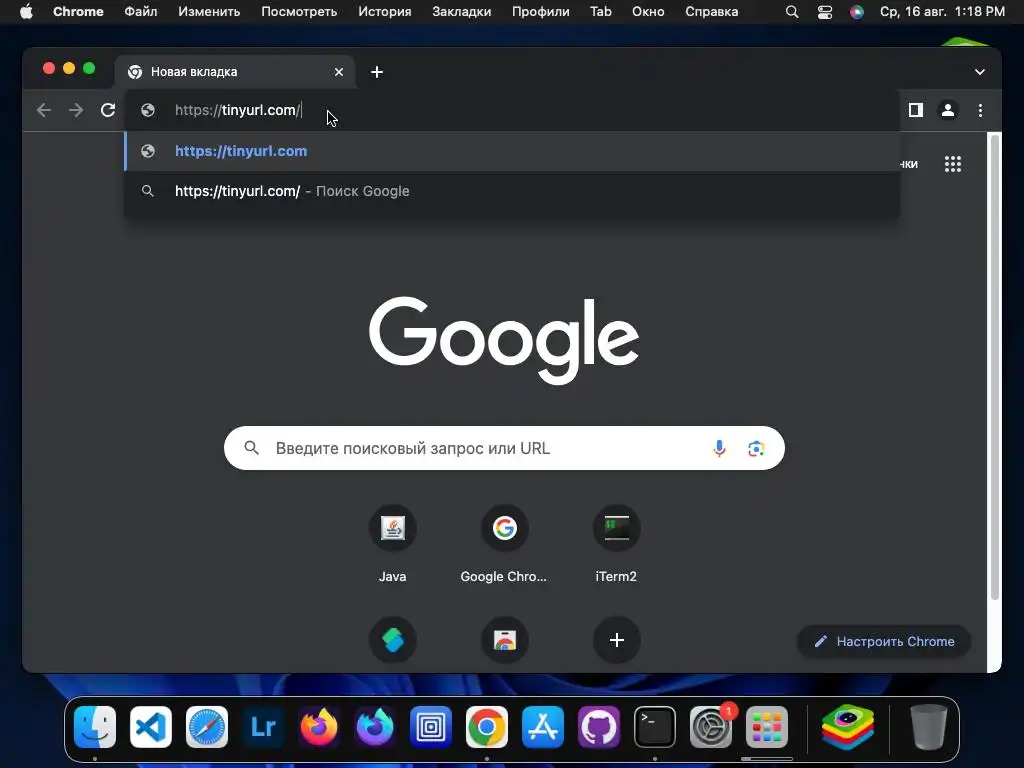Open the Посмотреть menu
Image resolution: width=1024 pixels, height=768 pixels.
tap(299, 12)
